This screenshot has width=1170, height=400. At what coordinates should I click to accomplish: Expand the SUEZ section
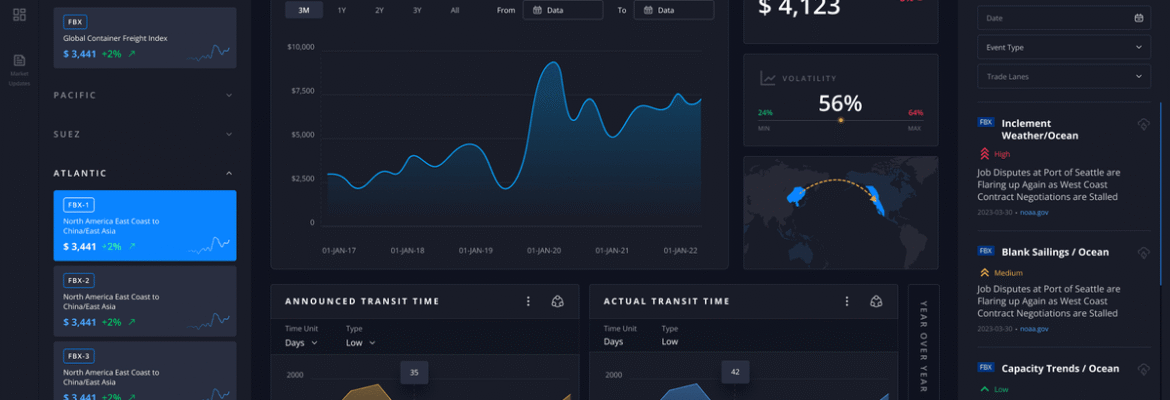pyautogui.click(x=145, y=134)
